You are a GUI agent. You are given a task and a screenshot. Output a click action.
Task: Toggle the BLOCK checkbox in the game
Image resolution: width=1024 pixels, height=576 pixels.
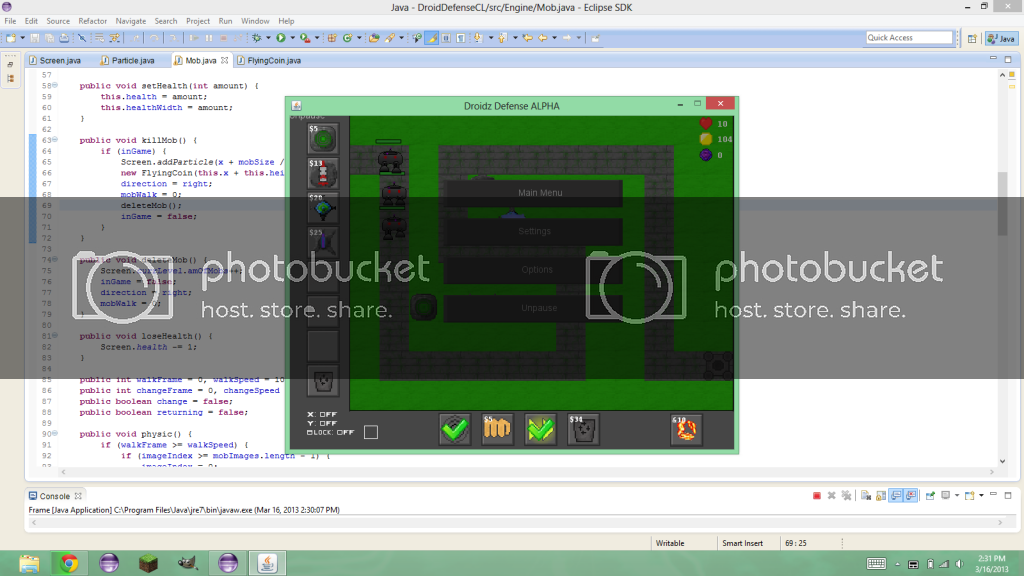tap(371, 432)
